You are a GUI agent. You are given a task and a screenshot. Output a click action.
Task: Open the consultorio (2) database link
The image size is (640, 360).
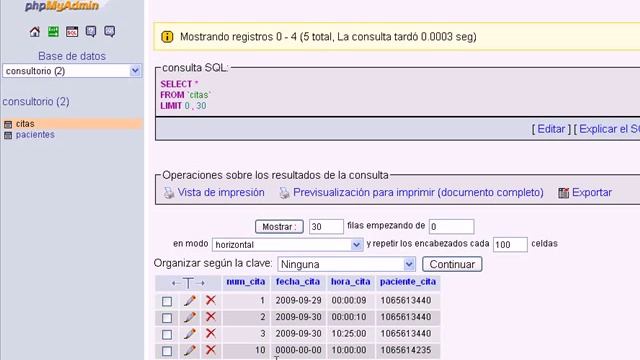coord(36,102)
